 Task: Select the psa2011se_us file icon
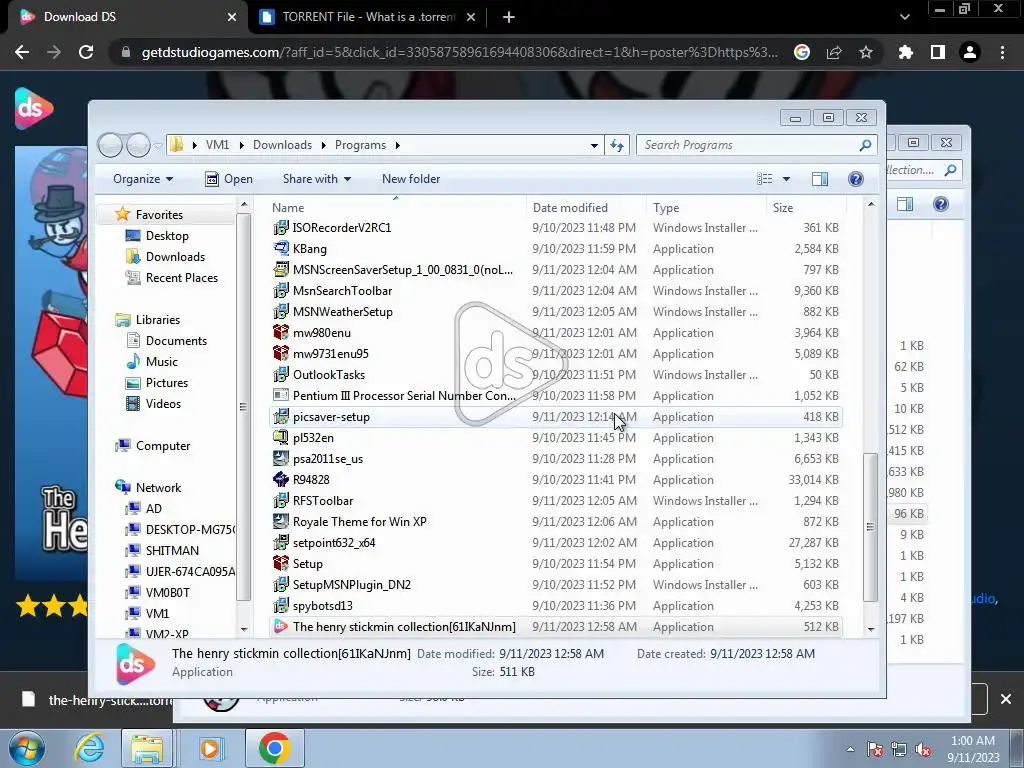click(x=281, y=458)
